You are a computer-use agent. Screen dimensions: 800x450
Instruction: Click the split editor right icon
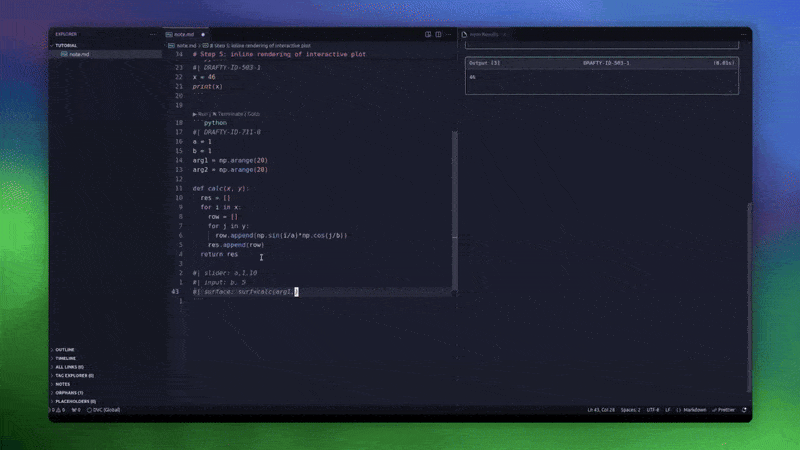point(438,34)
